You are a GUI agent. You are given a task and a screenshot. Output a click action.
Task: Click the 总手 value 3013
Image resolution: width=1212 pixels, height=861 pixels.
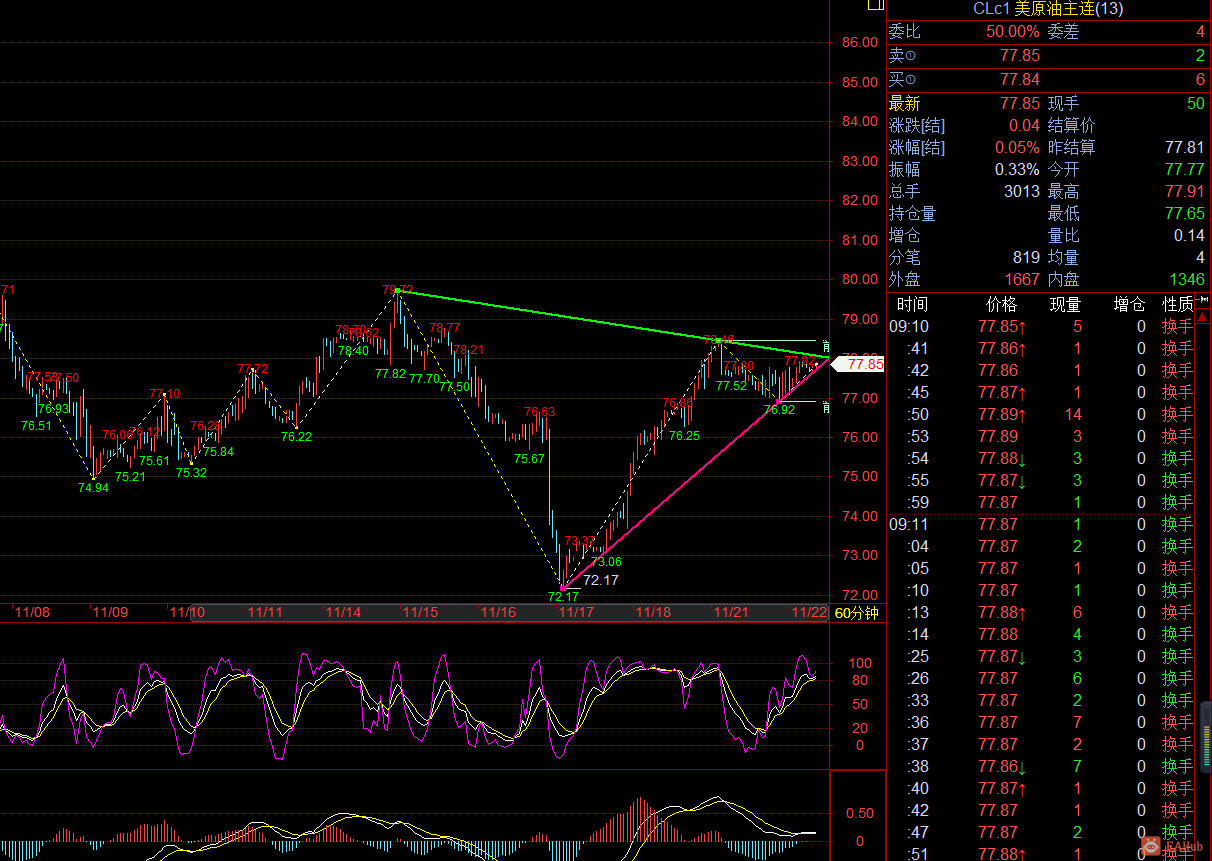pos(1022,192)
